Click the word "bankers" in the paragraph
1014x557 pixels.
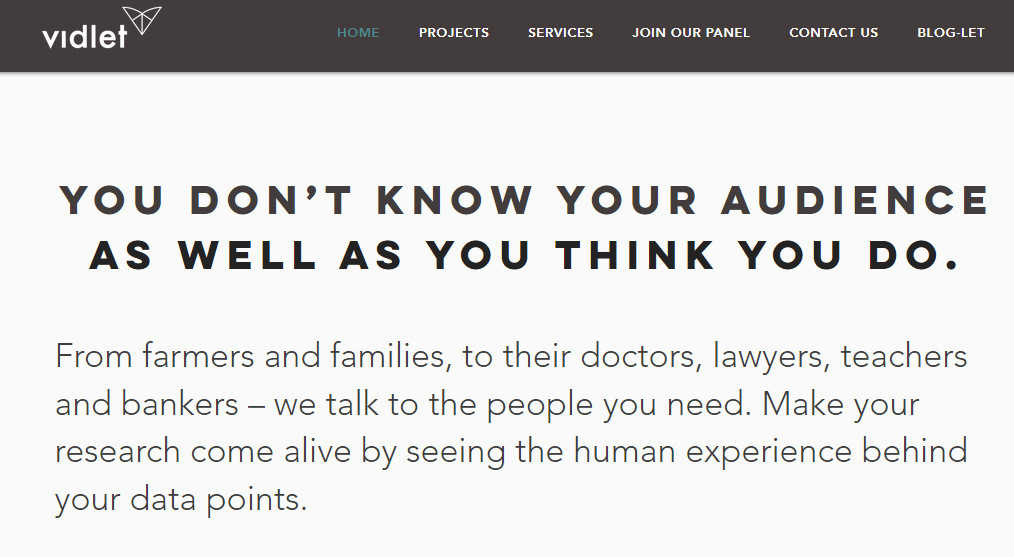[191, 404]
